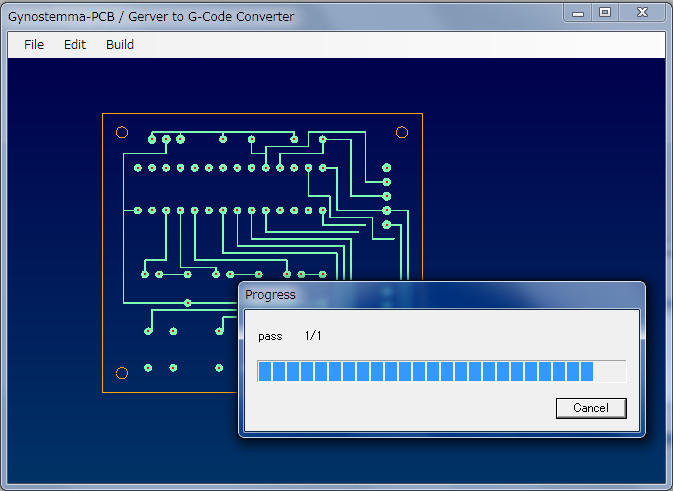
Task: Close the Gynostemma-PCB window
Action: click(642, 12)
